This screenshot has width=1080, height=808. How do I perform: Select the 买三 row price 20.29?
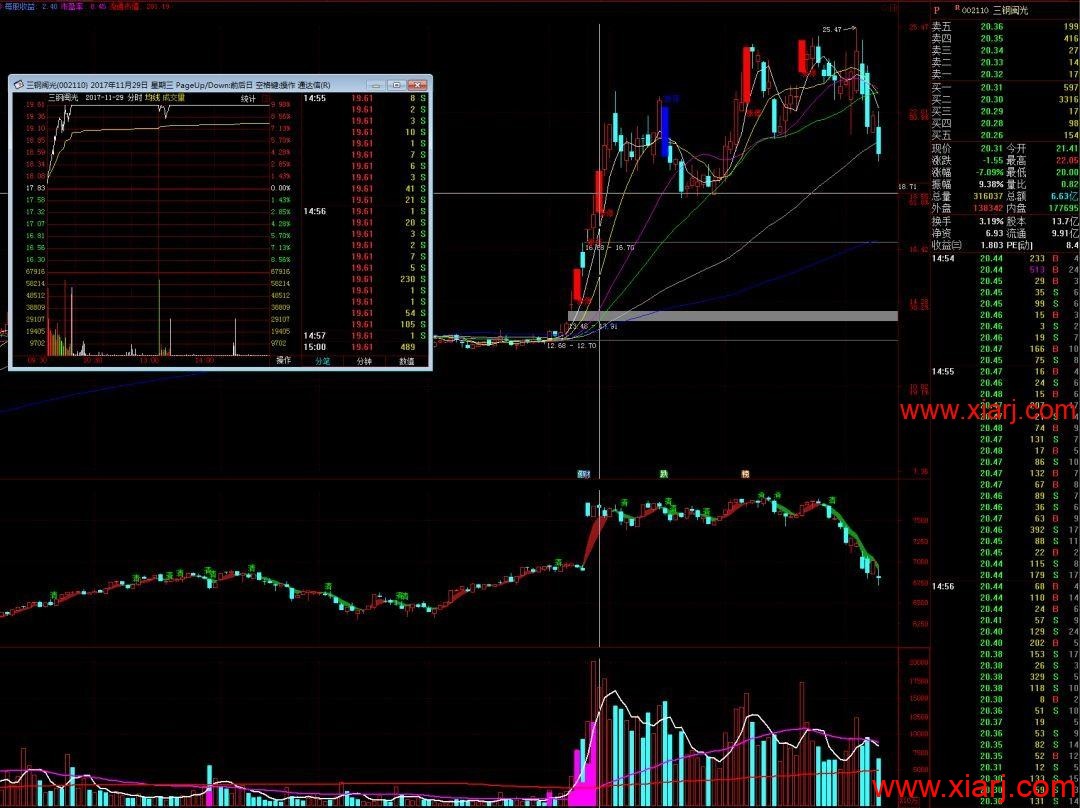tap(992, 111)
